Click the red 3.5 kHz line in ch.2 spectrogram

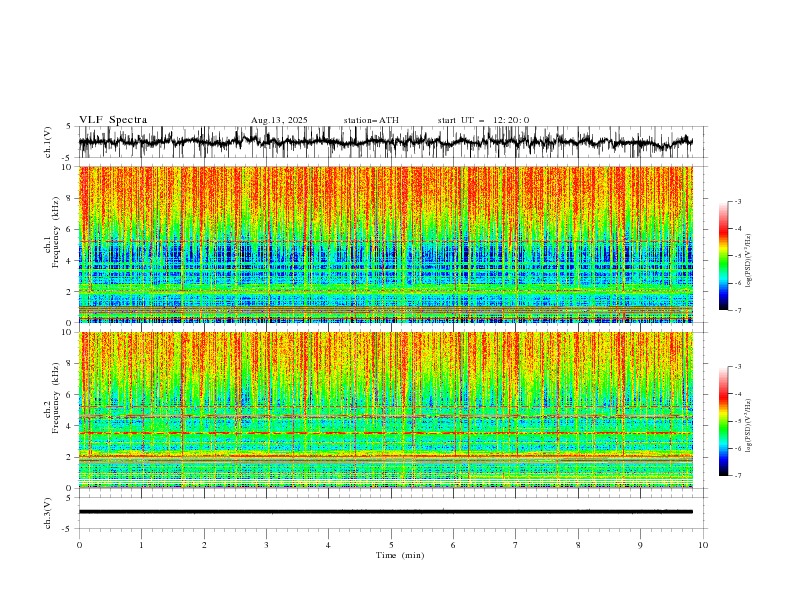click(x=386, y=433)
